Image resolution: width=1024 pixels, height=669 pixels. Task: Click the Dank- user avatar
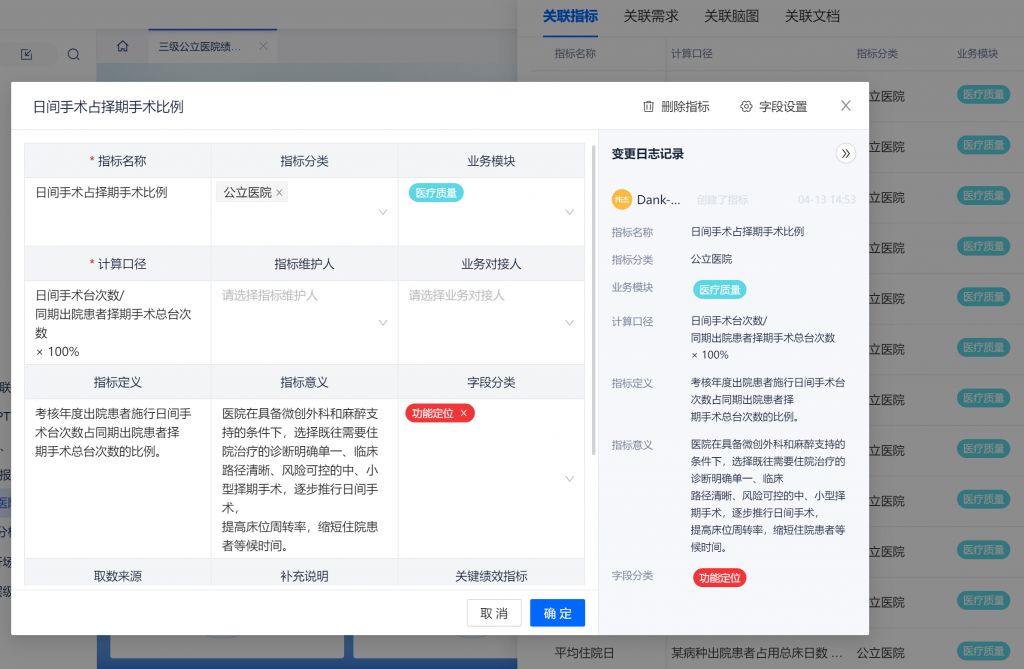622,199
